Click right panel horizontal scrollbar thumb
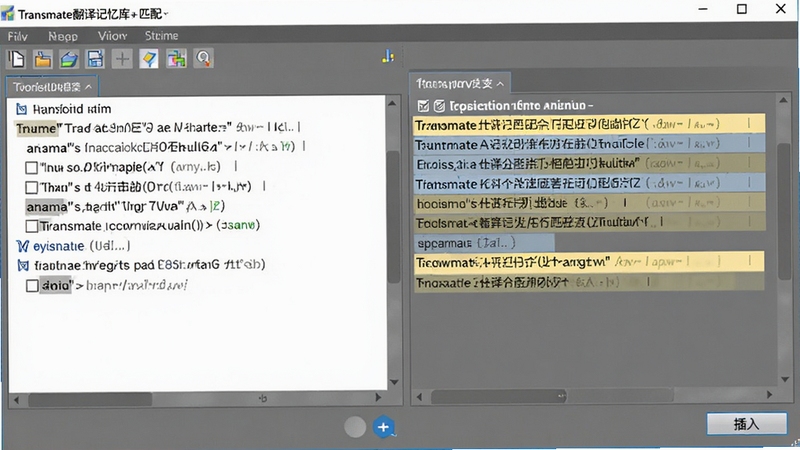The height and width of the screenshot is (450, 800). (499, 396)
